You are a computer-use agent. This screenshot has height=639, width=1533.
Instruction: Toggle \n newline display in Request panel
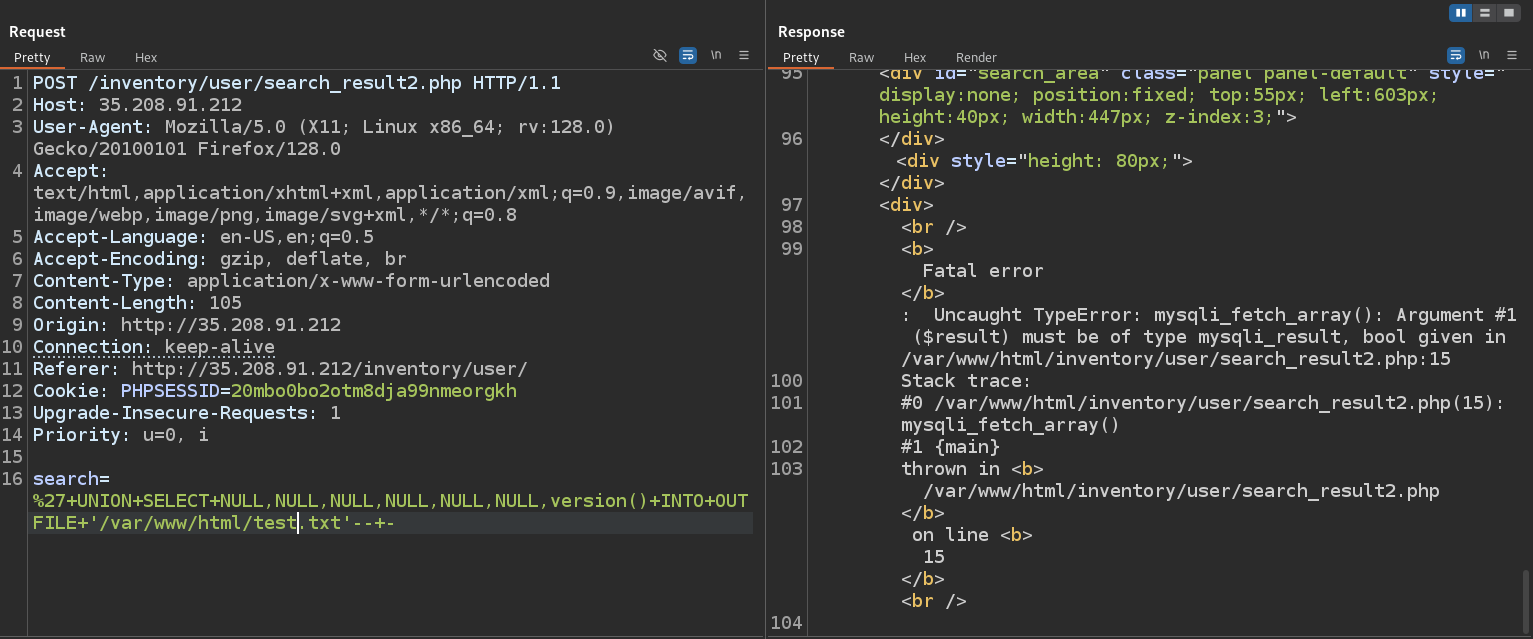(716, 56)
